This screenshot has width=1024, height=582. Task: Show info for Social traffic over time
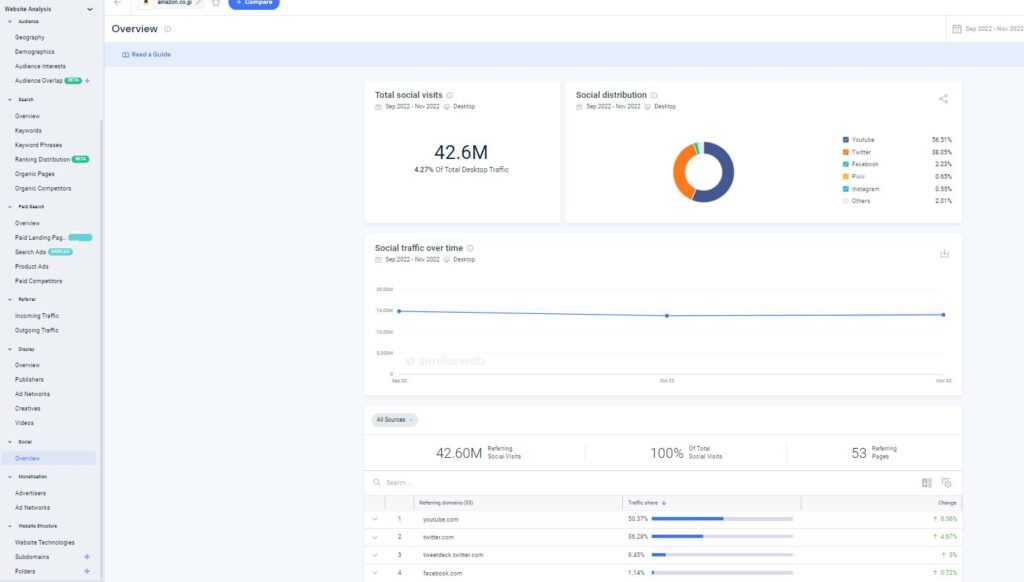[470, 248]
